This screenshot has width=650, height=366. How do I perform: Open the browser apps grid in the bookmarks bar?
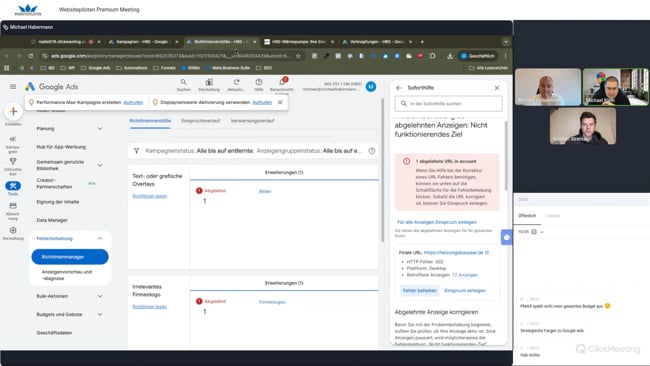click(x=6, y=68)
